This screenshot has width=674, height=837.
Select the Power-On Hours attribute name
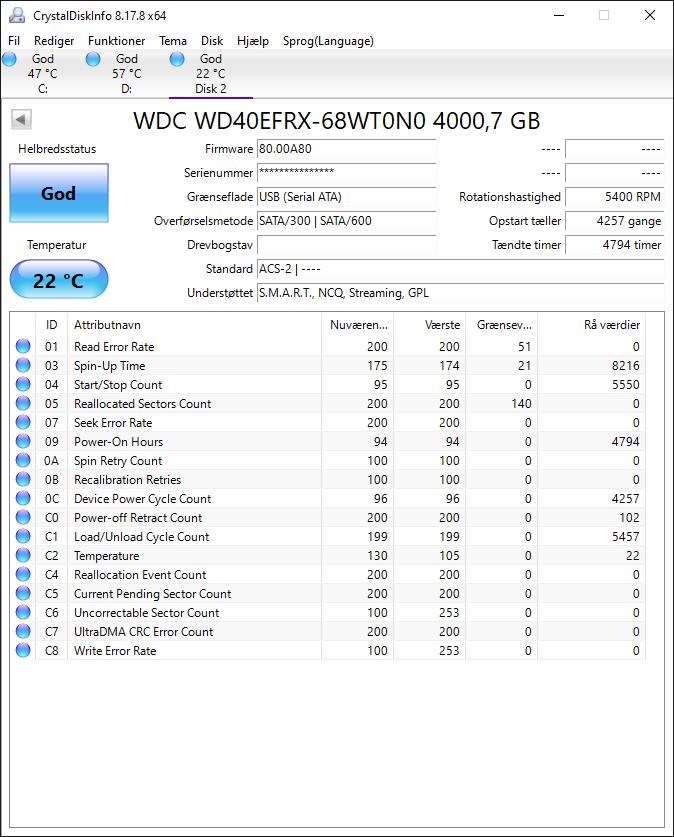click(x=118, y=441)
